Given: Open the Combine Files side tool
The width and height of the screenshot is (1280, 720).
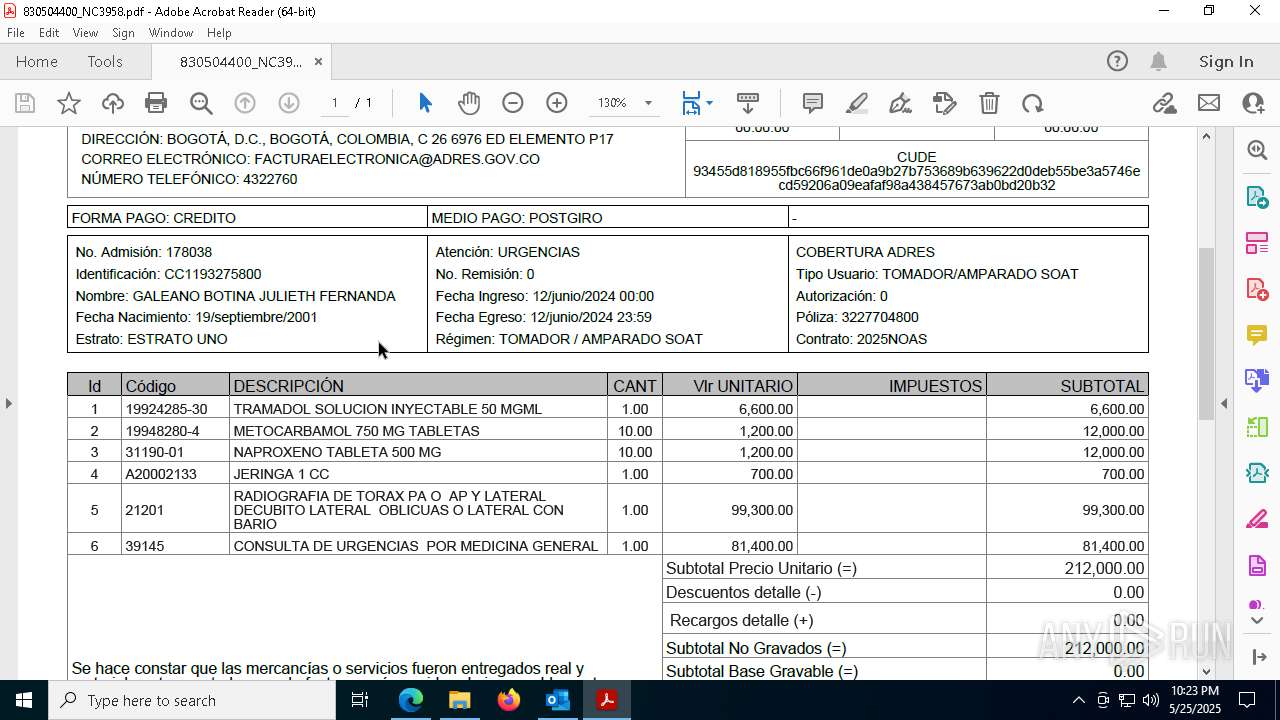Looking at the screenshot, I should [1257, 380].
